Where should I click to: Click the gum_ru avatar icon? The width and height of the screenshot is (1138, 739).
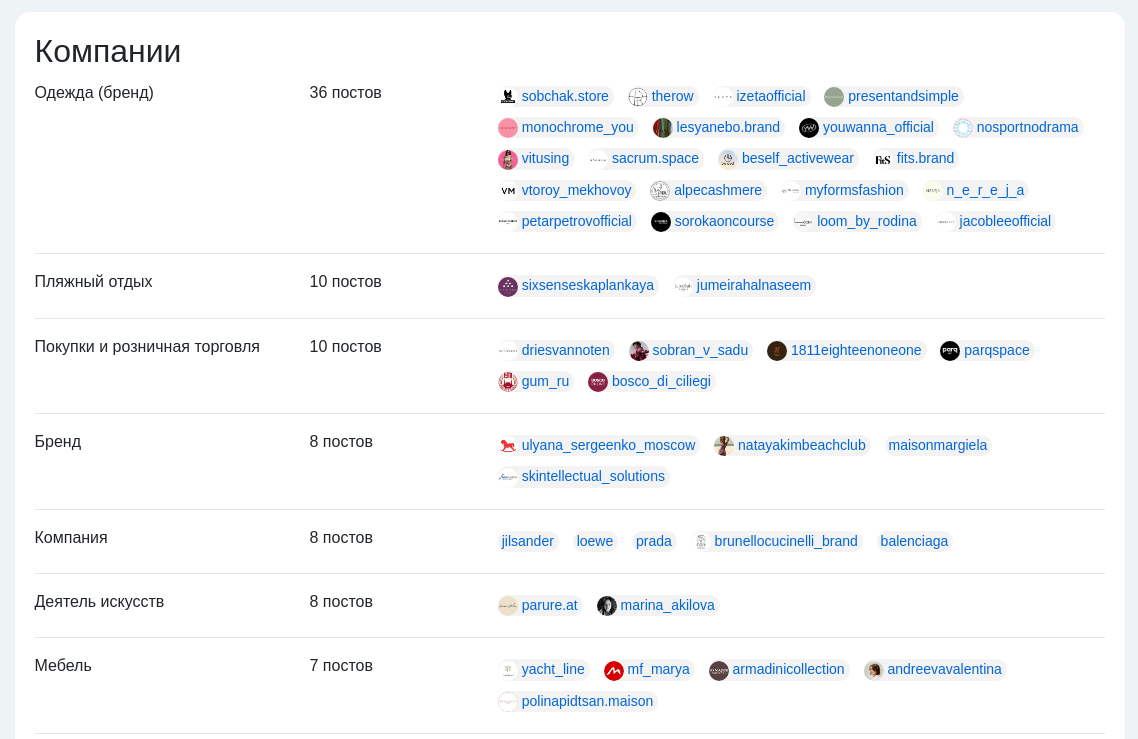coord(508,382)
